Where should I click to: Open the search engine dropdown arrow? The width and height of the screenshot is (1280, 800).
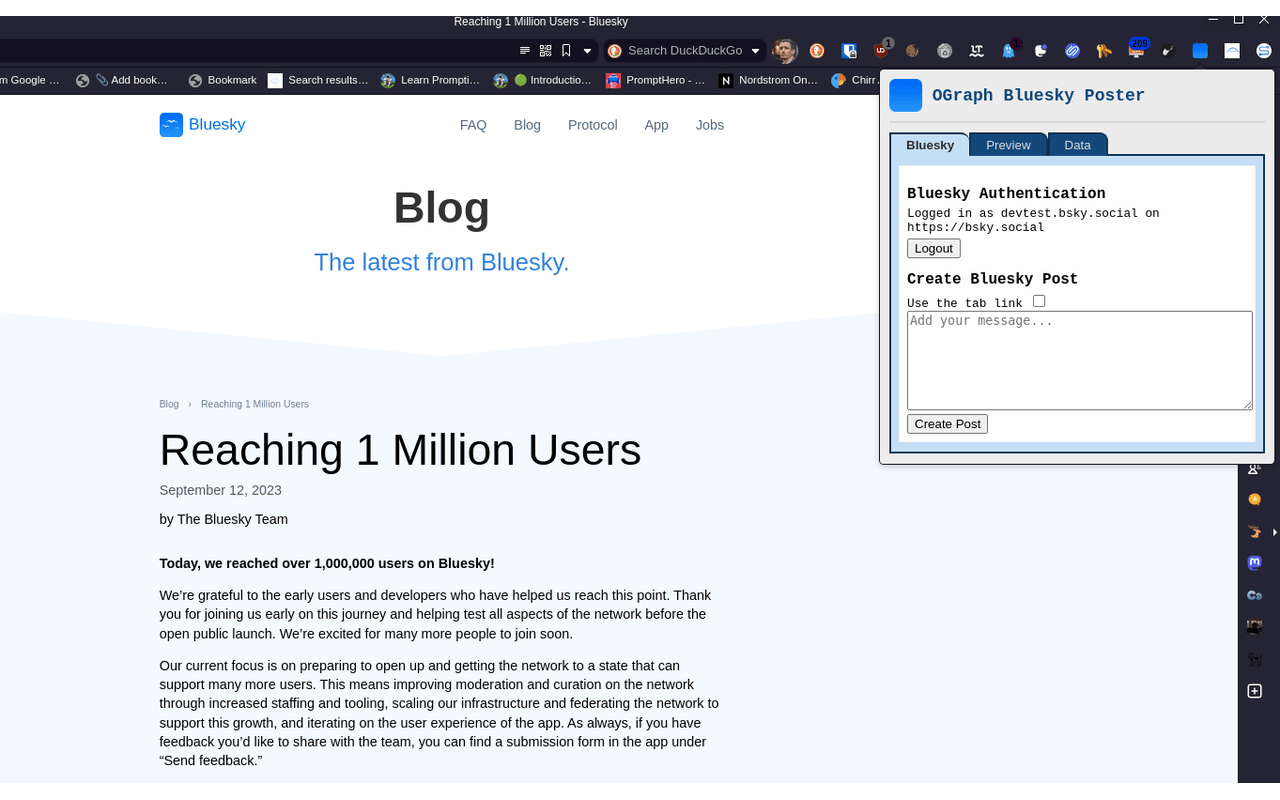click(x=756, y=51)
